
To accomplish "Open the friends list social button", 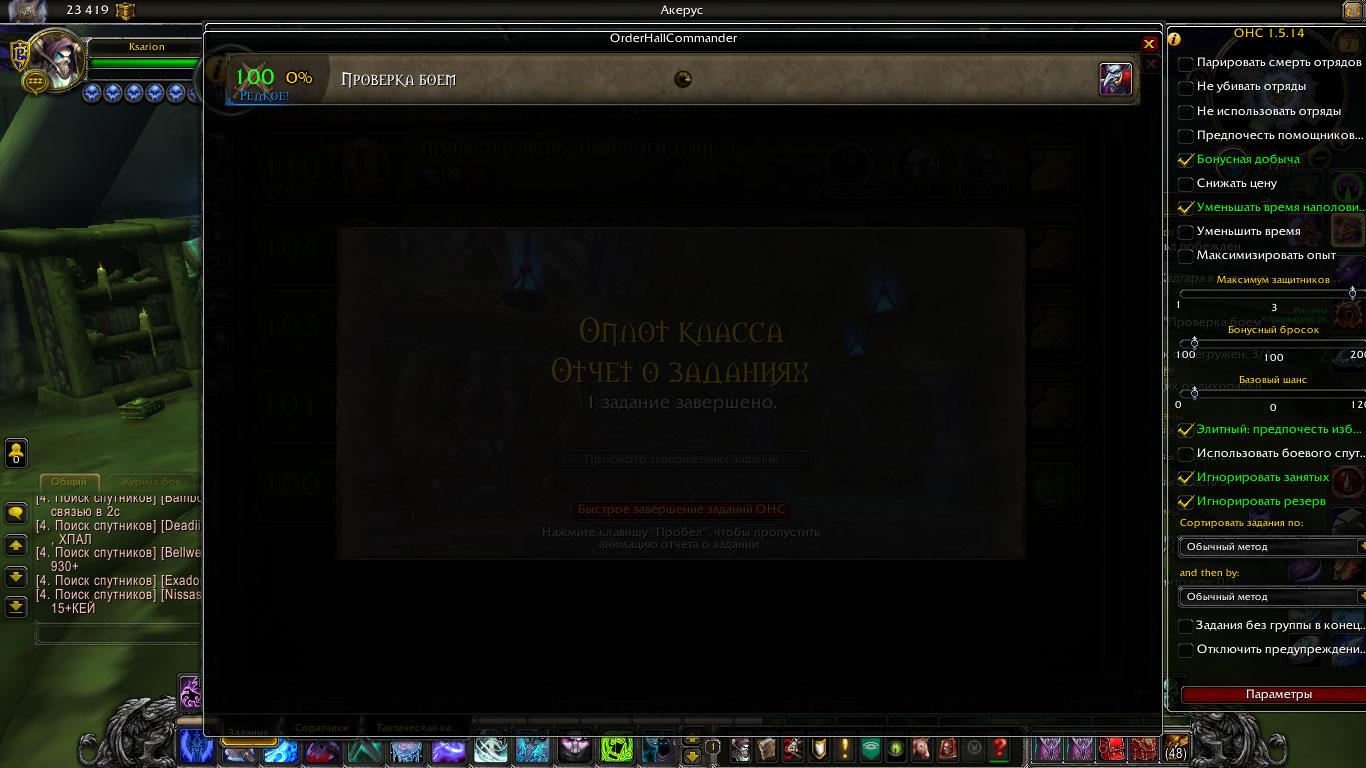I will (16, 454).
